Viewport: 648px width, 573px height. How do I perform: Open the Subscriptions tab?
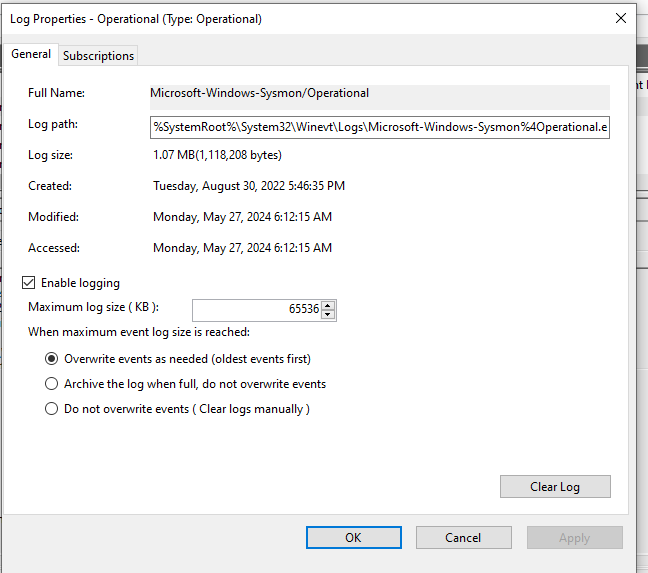click(98, 56)
